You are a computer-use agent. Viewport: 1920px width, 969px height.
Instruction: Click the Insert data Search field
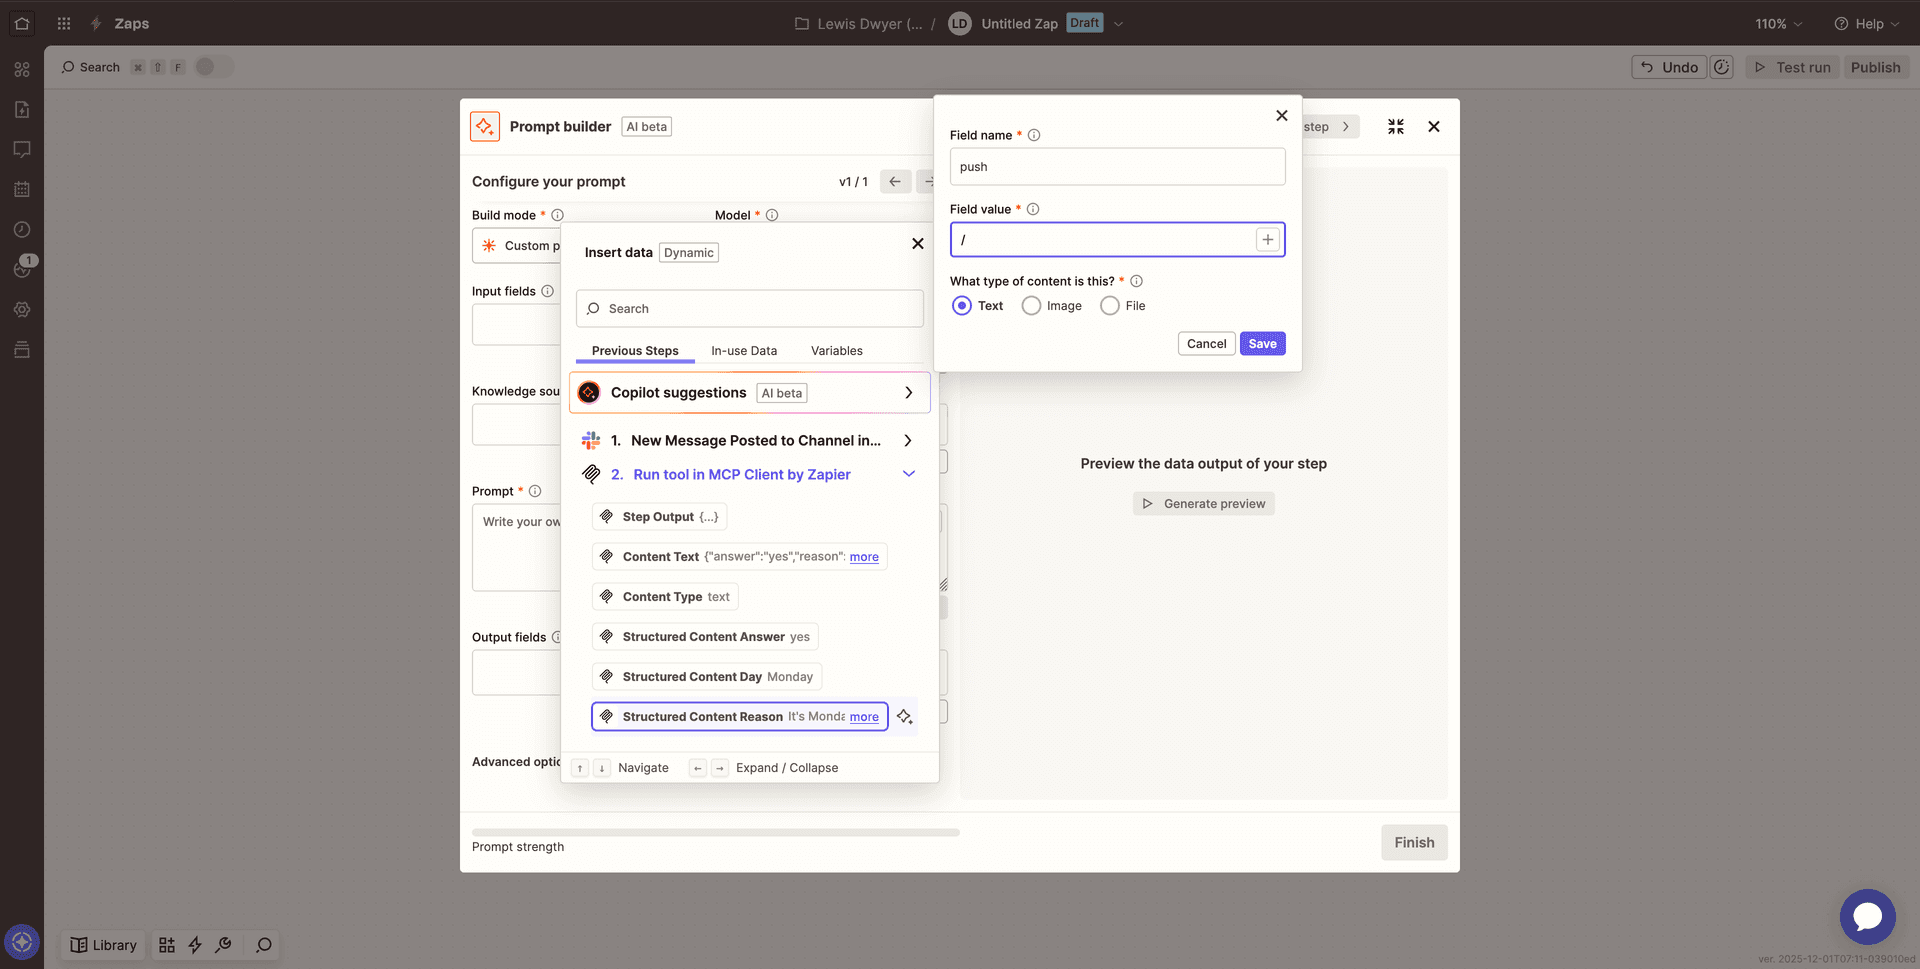[750, 309]
